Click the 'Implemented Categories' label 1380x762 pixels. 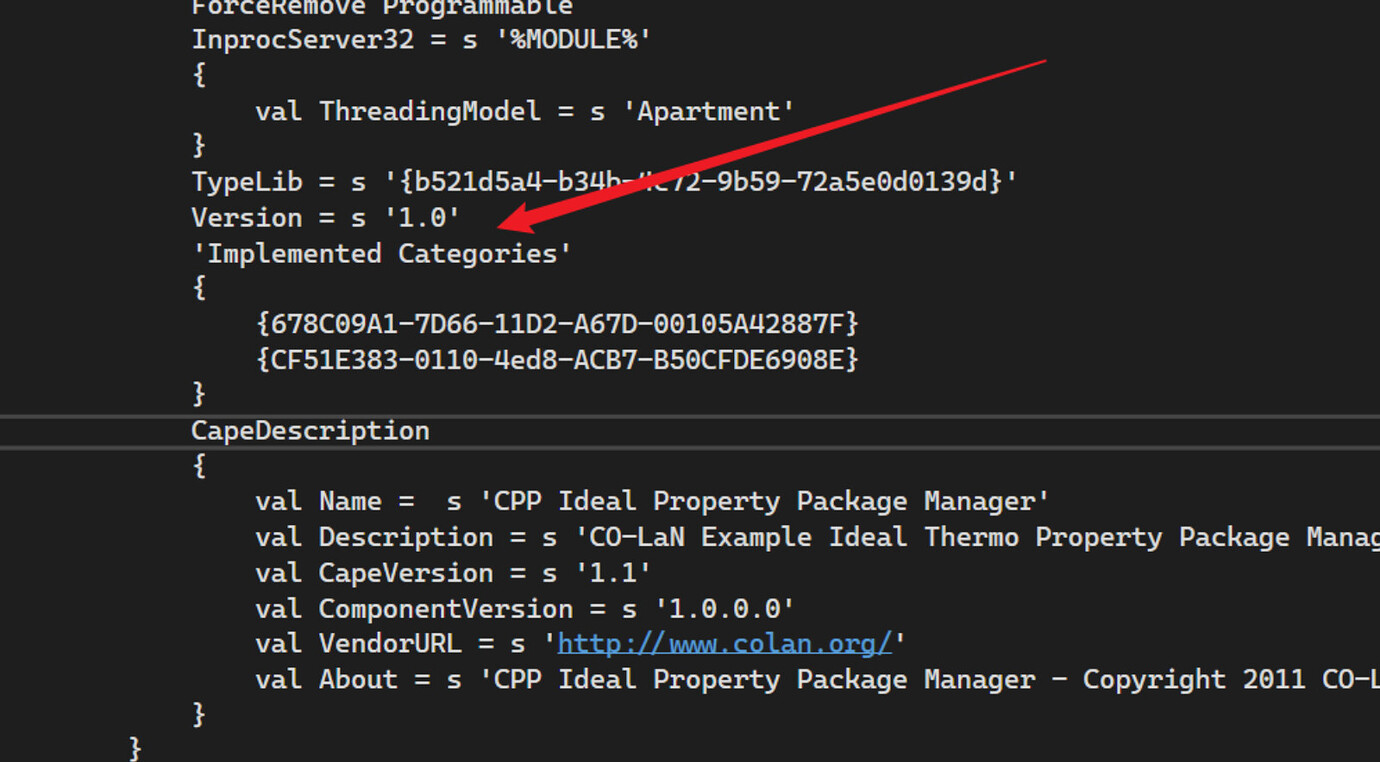coord(381,253)
